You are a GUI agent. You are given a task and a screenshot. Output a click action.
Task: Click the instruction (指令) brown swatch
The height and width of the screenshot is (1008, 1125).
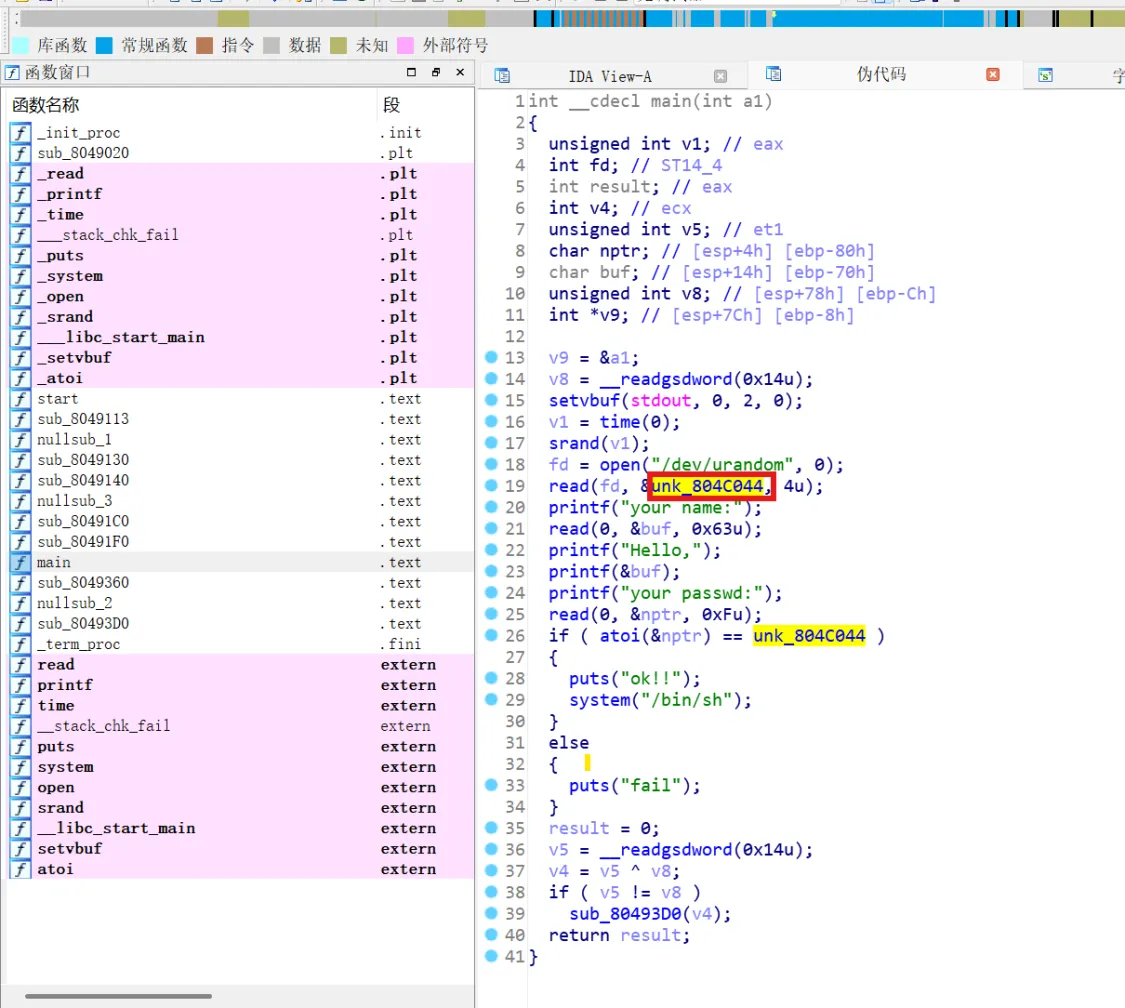[205, 46]
